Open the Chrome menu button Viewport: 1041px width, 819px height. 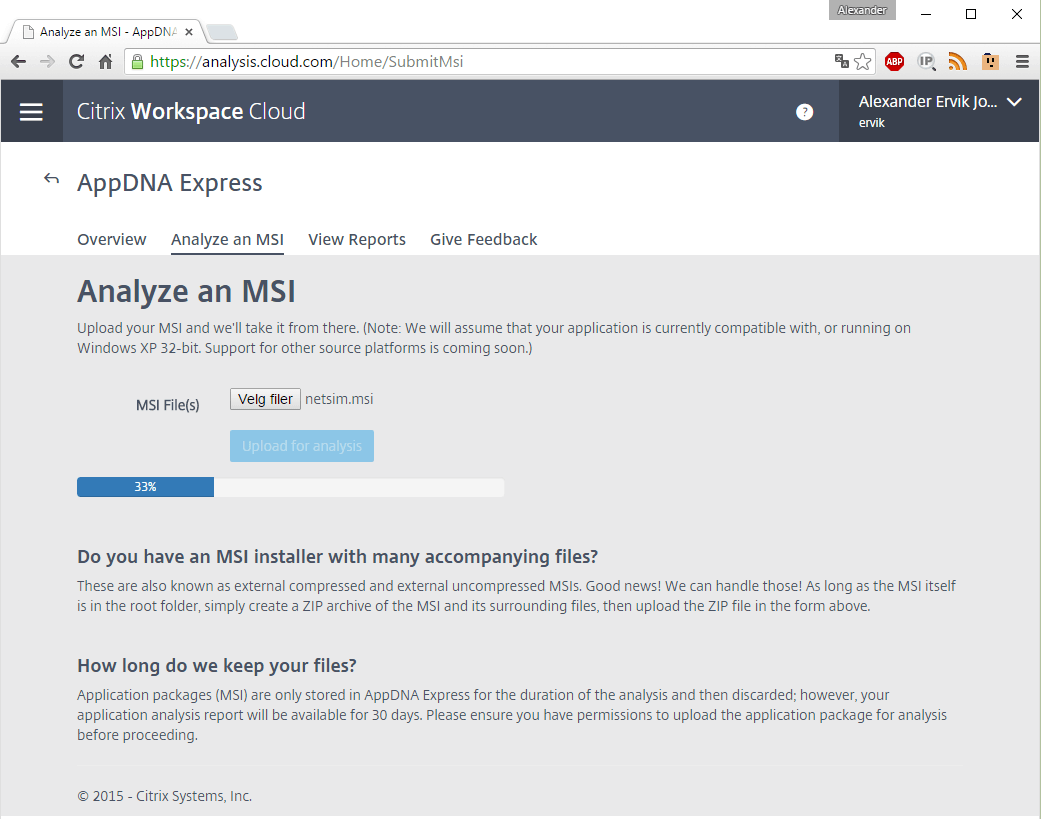(1022, 62)
